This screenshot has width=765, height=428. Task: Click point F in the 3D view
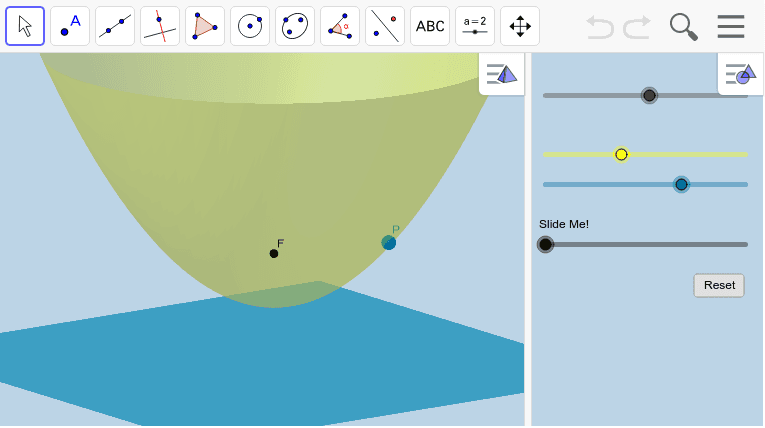click(x=274, y=254)
